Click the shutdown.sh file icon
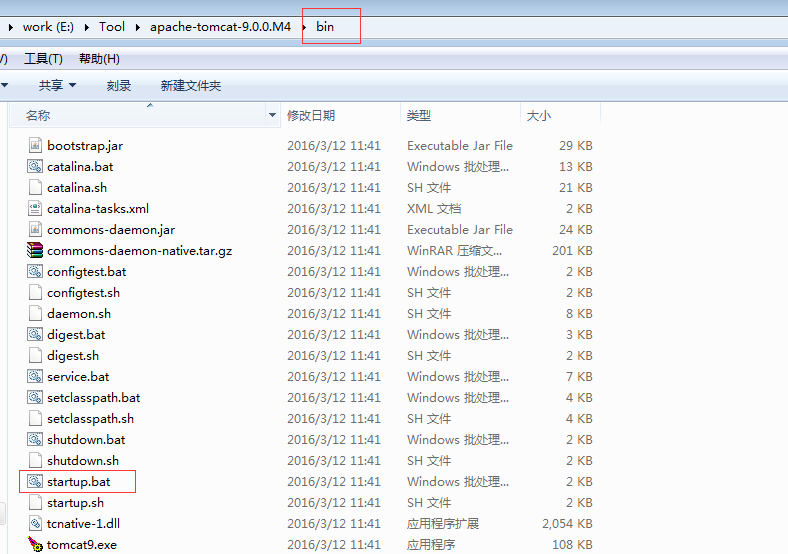The width and height of the screenshot is (788, 554). [x=35, y=460]
